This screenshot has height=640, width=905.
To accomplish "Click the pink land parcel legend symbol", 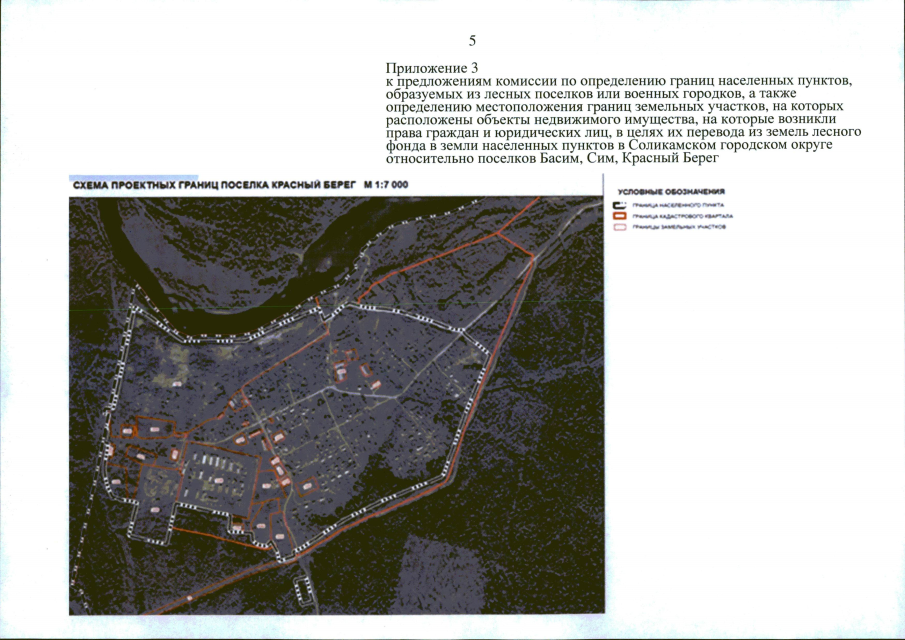I will click(x=620, y=227).
